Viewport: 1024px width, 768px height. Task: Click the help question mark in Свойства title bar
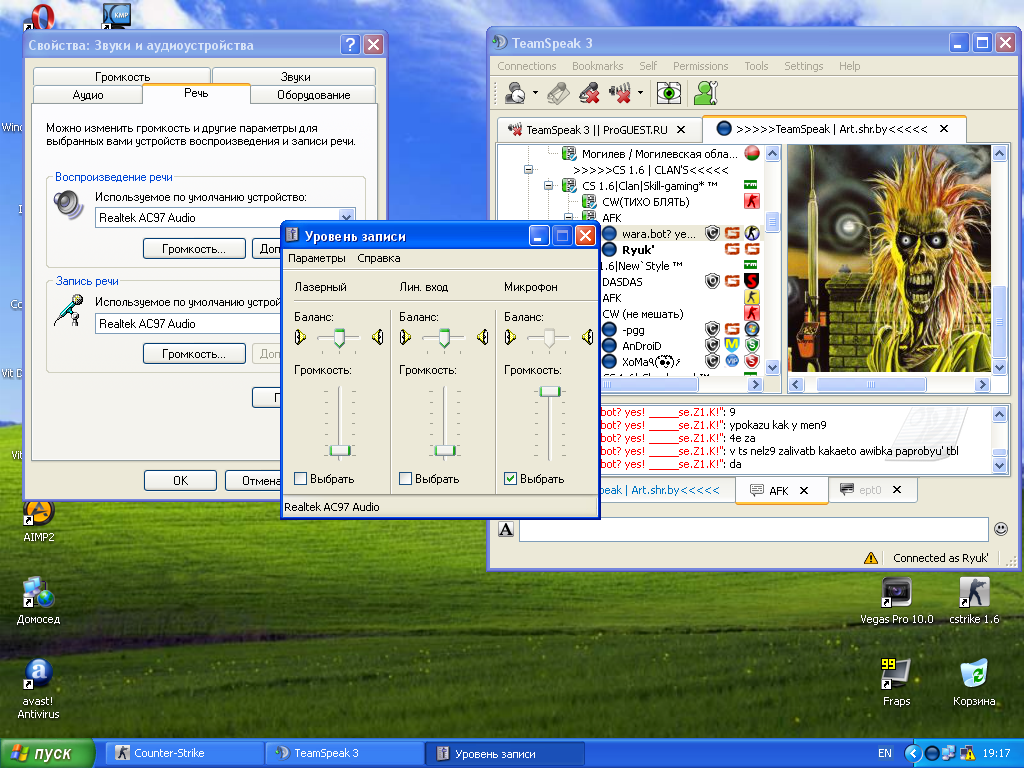[350, 44]
